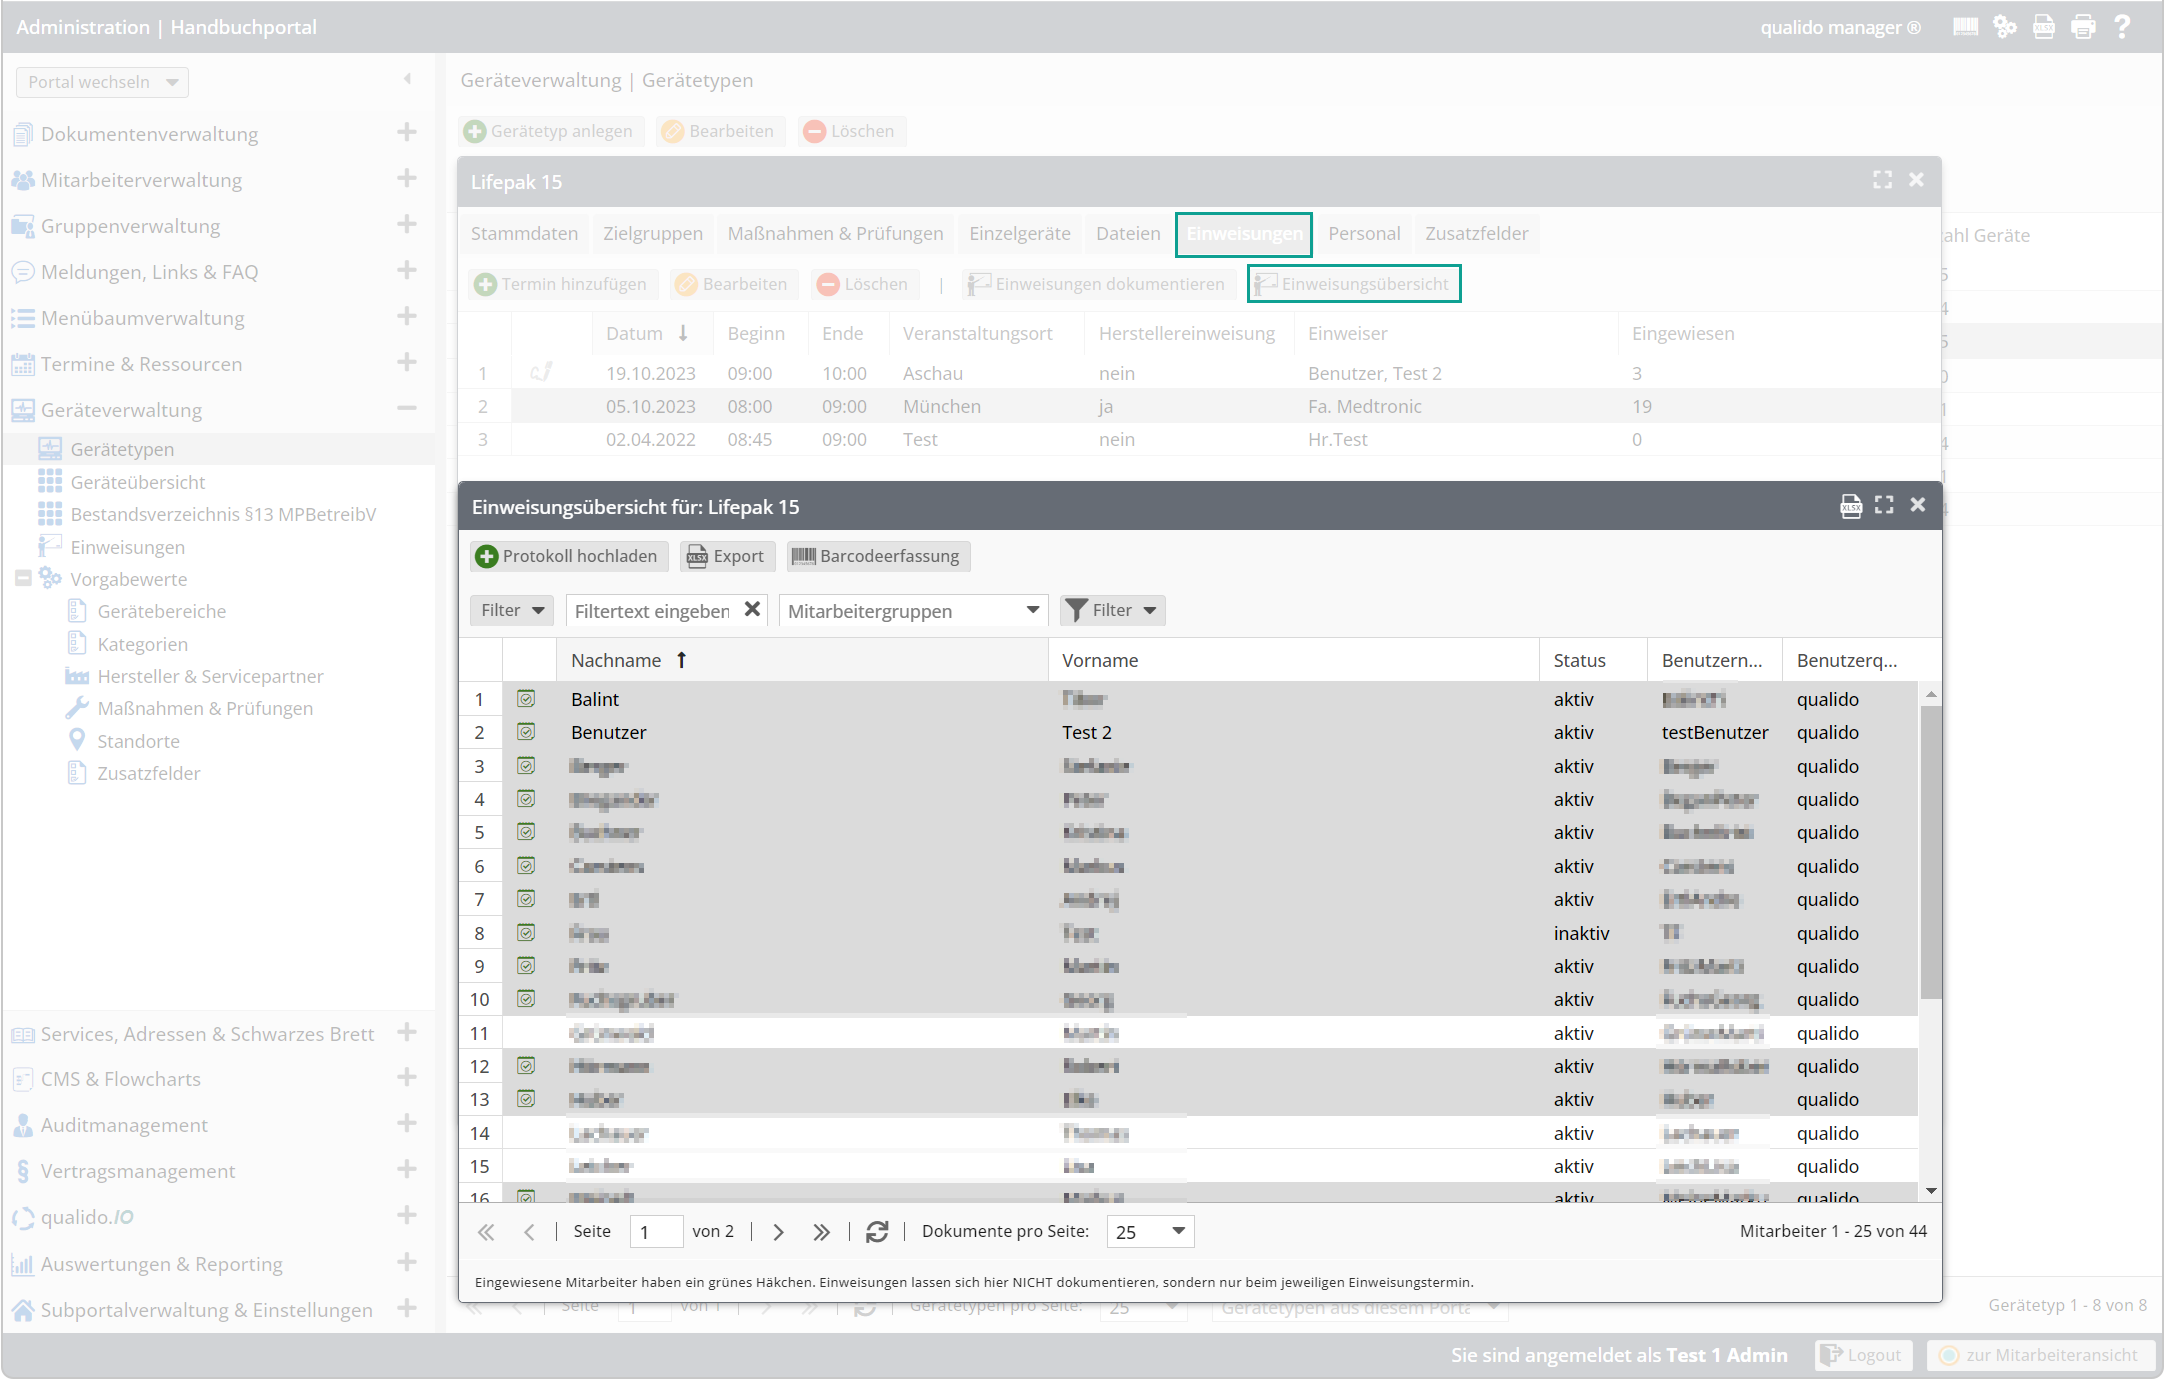Open Standorte in sidebar

click(x=138, y=741)
